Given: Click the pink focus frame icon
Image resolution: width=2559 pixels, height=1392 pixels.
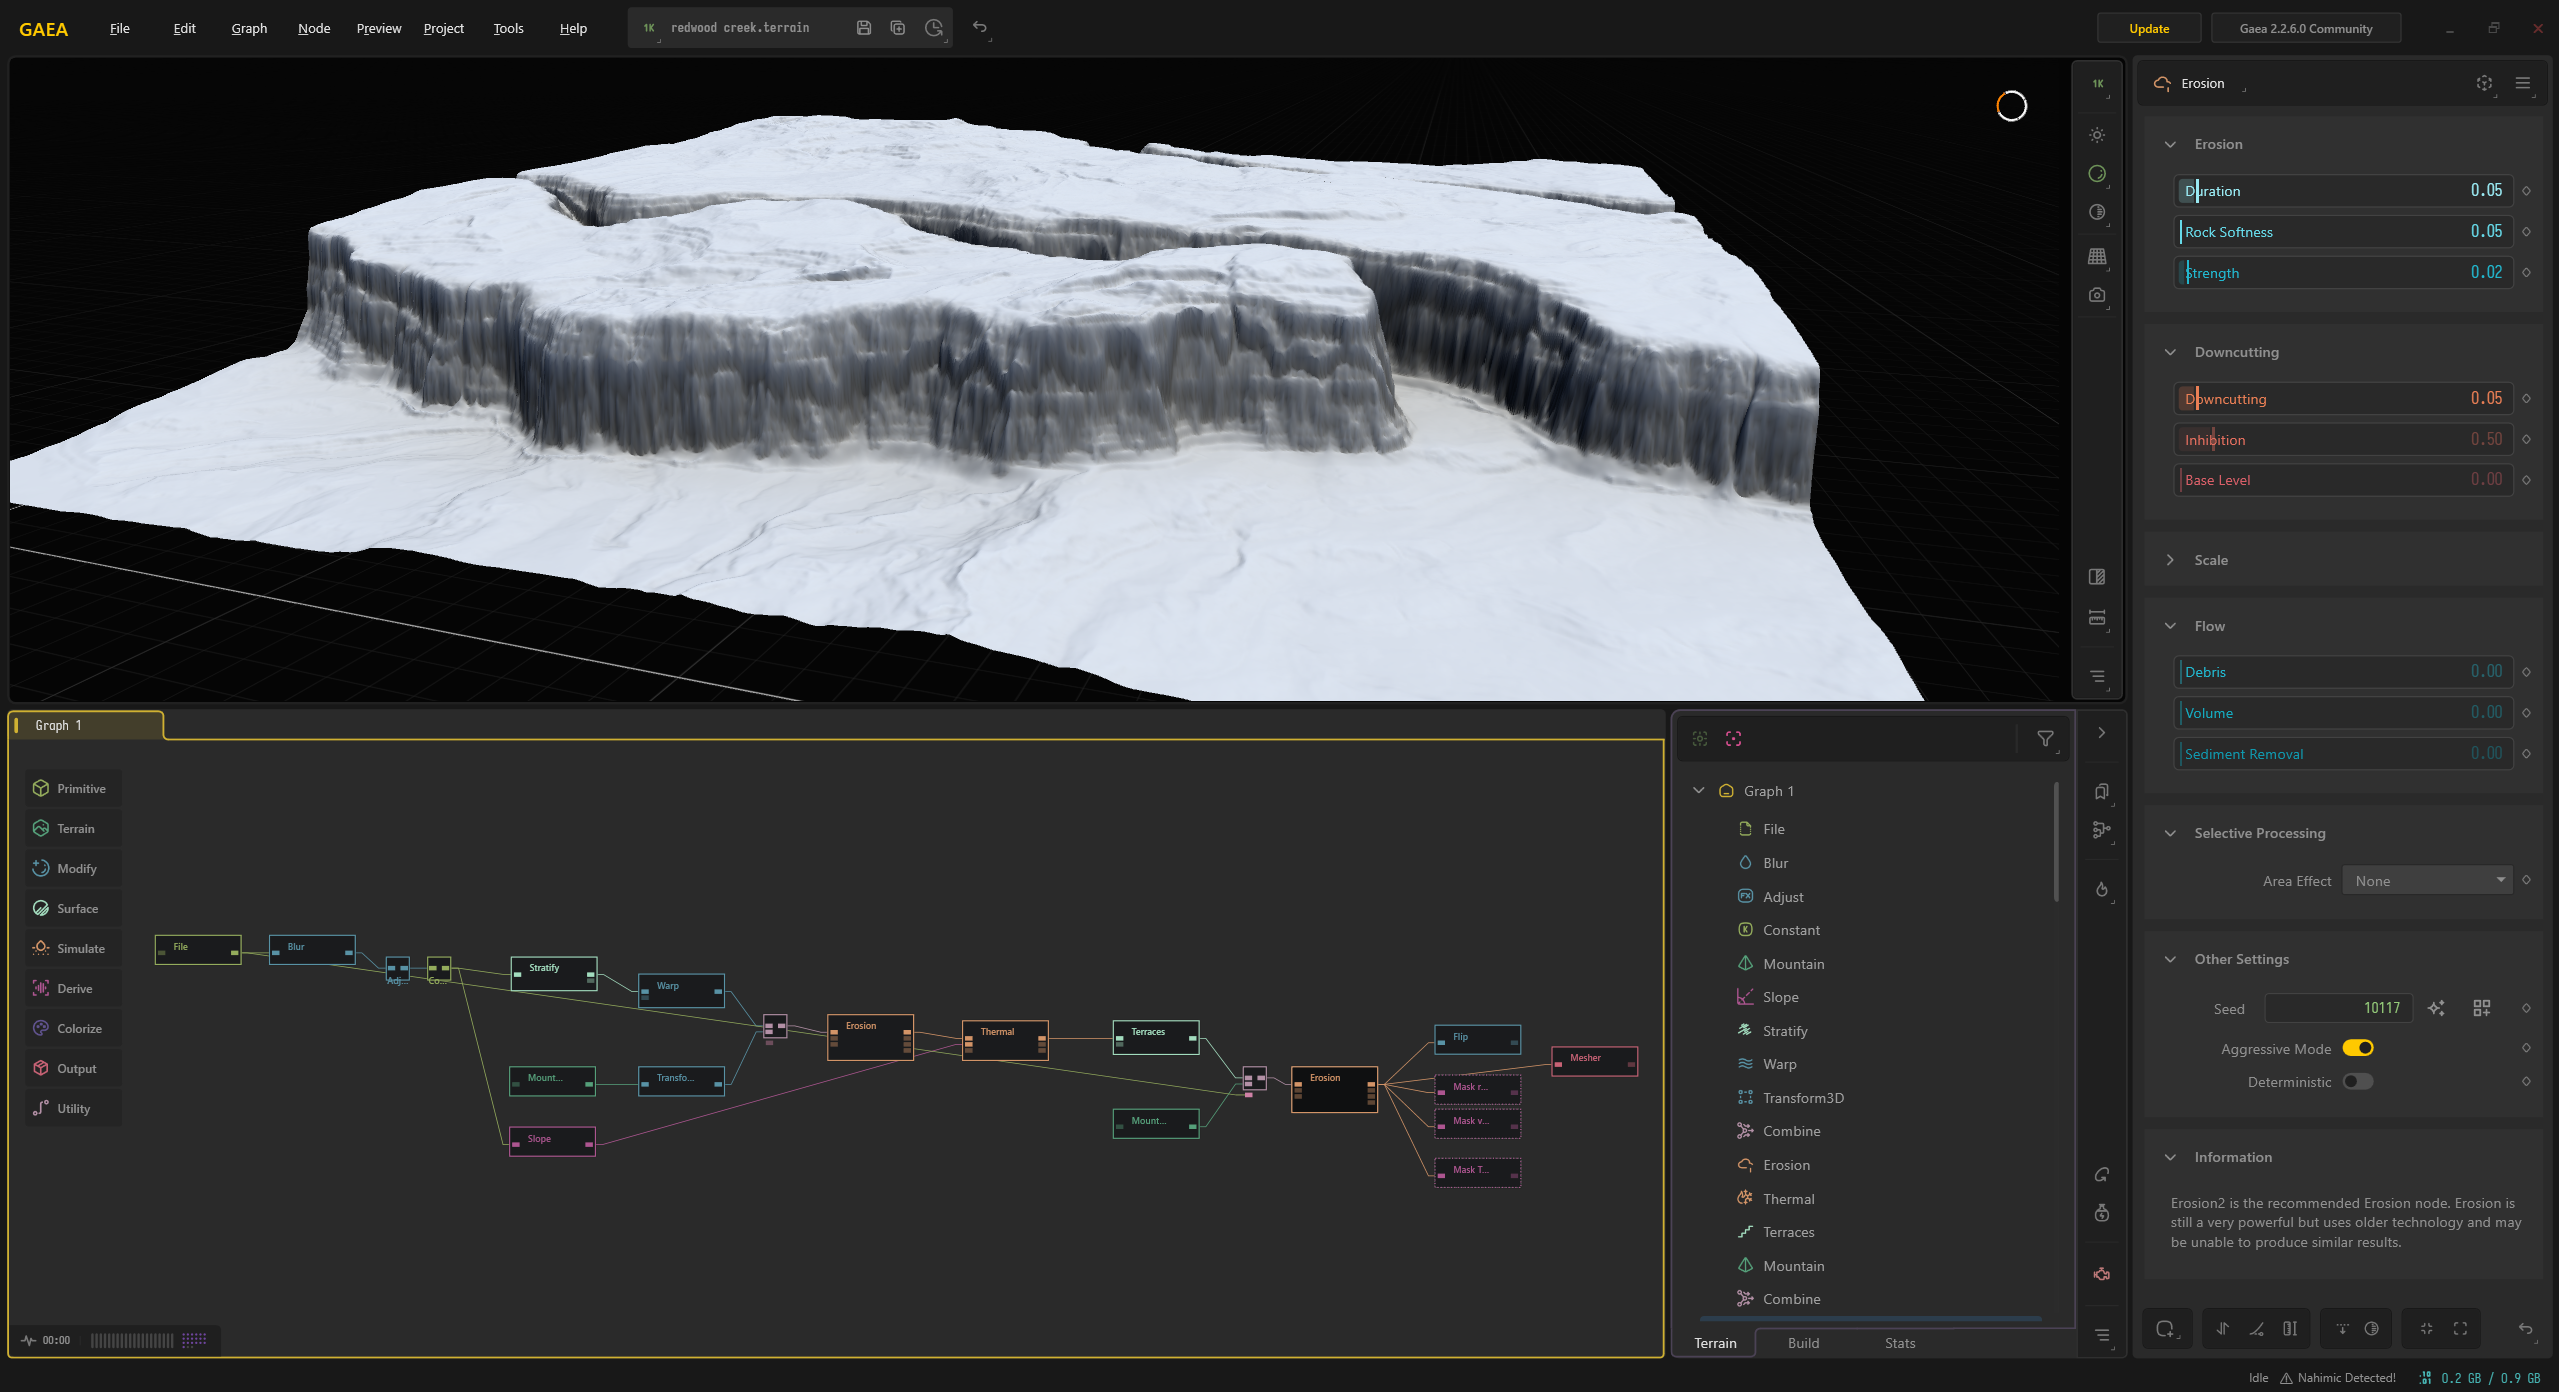Looking at the screenshot, I should (x=1733, y=738).
